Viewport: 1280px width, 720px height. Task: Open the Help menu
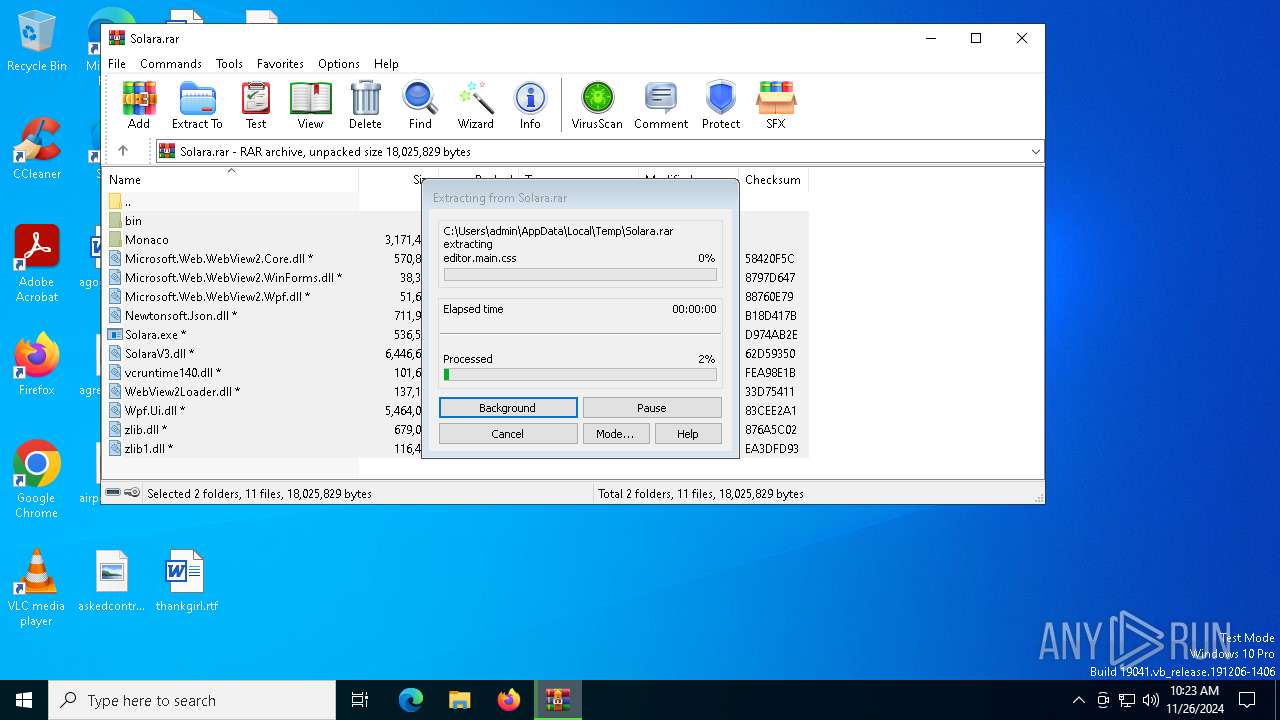pyautogui.click(x=386, y=63)
